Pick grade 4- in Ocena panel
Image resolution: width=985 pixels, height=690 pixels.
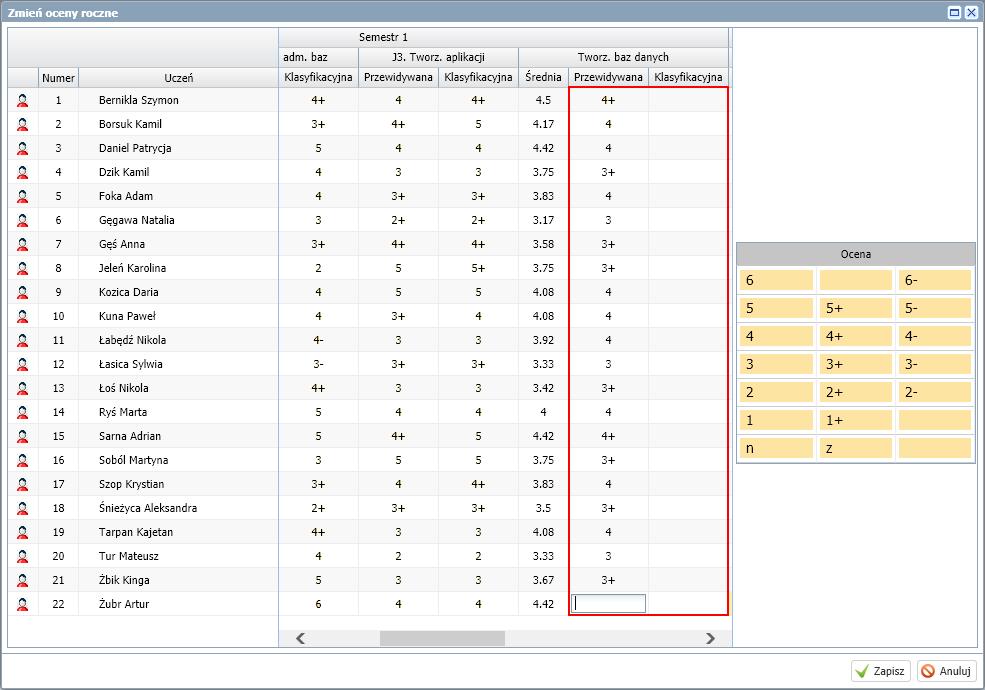[935, 336]
